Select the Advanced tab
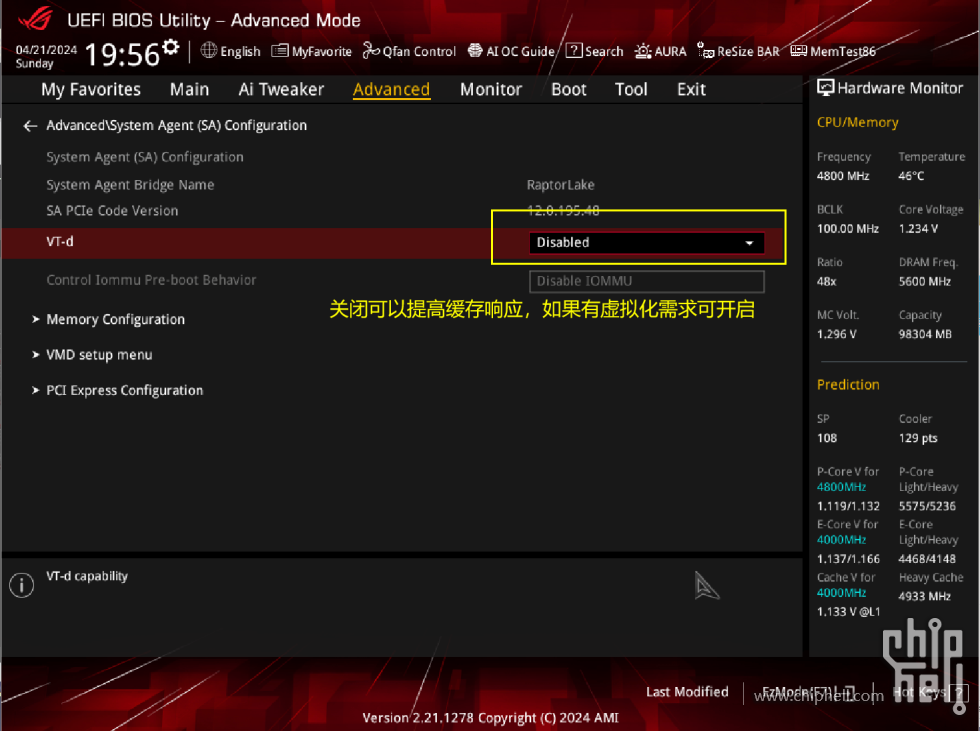The image size is (980, 731). pyautogui.click(x=391, y=89)
